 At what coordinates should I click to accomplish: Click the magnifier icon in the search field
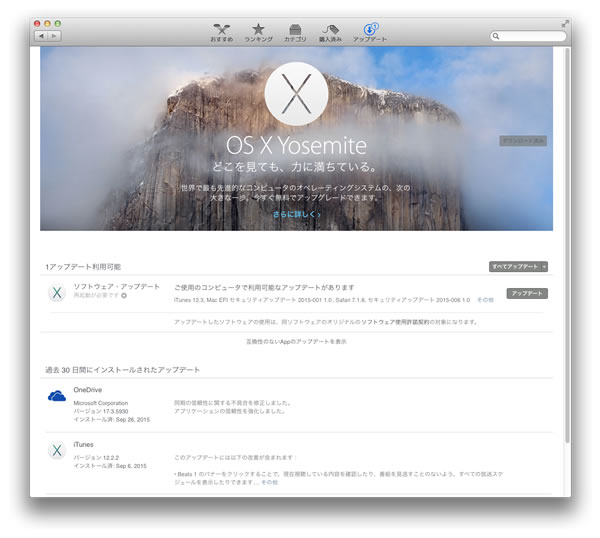(x=496, y=36)
